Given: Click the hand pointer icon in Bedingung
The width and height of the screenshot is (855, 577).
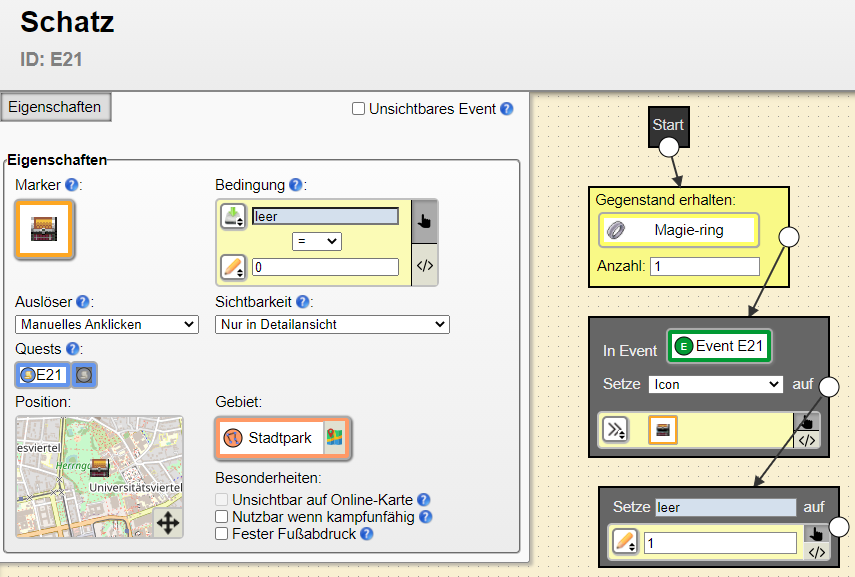Looking at the screenshot, I should pos(425,221).
